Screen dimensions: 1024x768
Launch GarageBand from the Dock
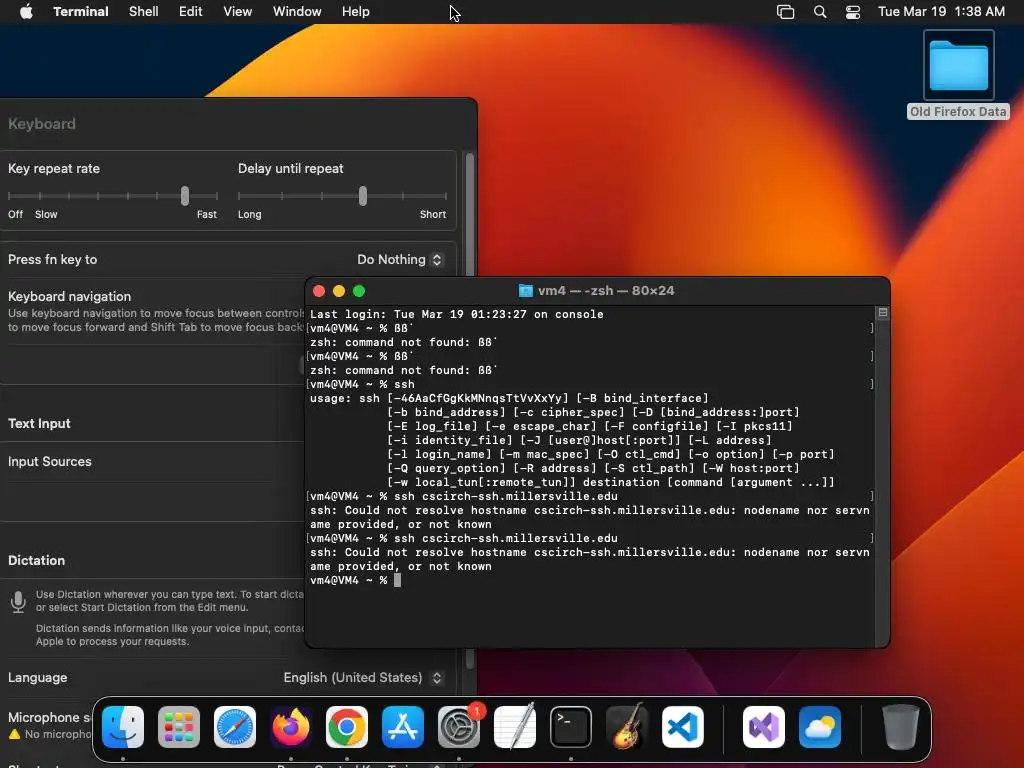point(627,727)
